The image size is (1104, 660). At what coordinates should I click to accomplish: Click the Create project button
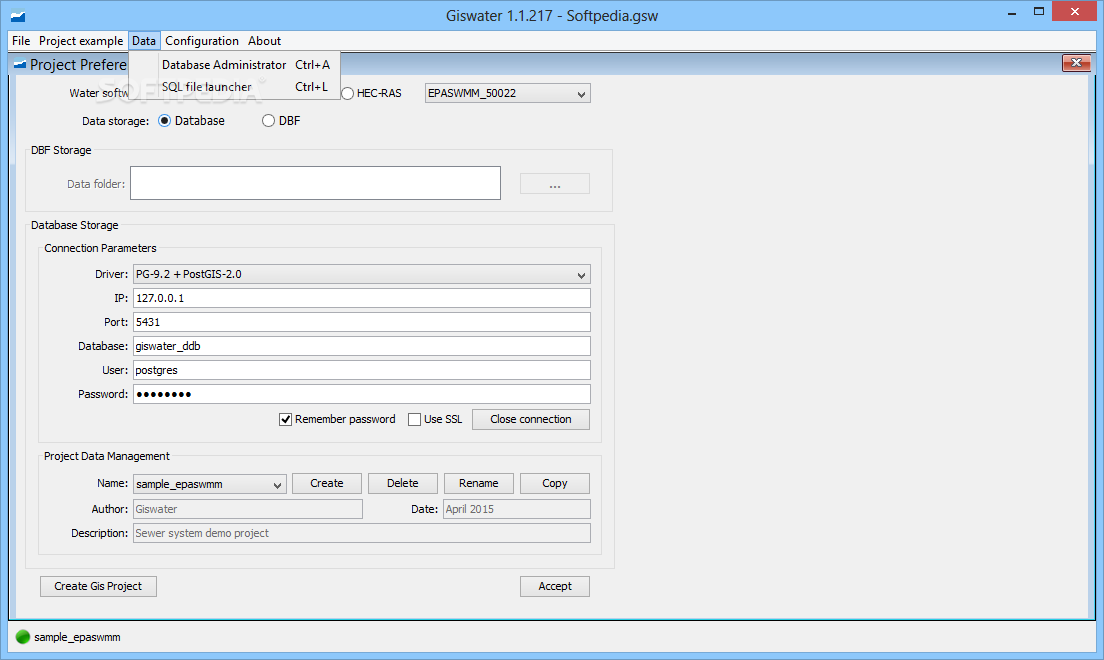click(x=327, y=483)
